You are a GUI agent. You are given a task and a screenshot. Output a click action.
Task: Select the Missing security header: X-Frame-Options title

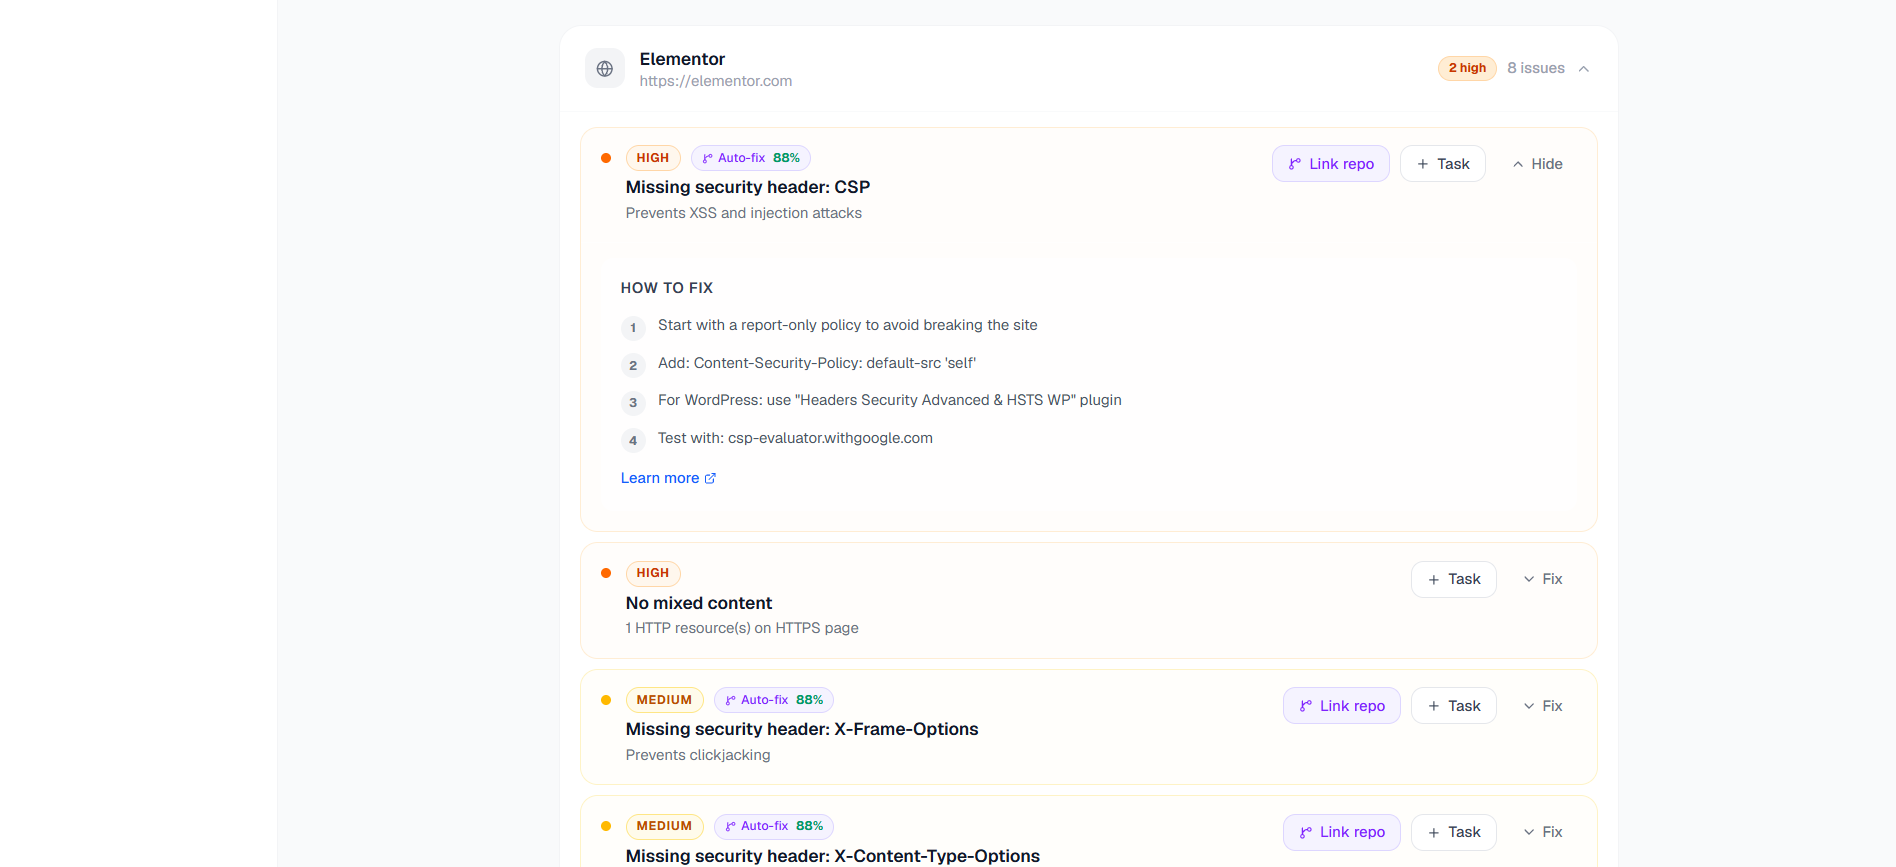tap(802, 729)
